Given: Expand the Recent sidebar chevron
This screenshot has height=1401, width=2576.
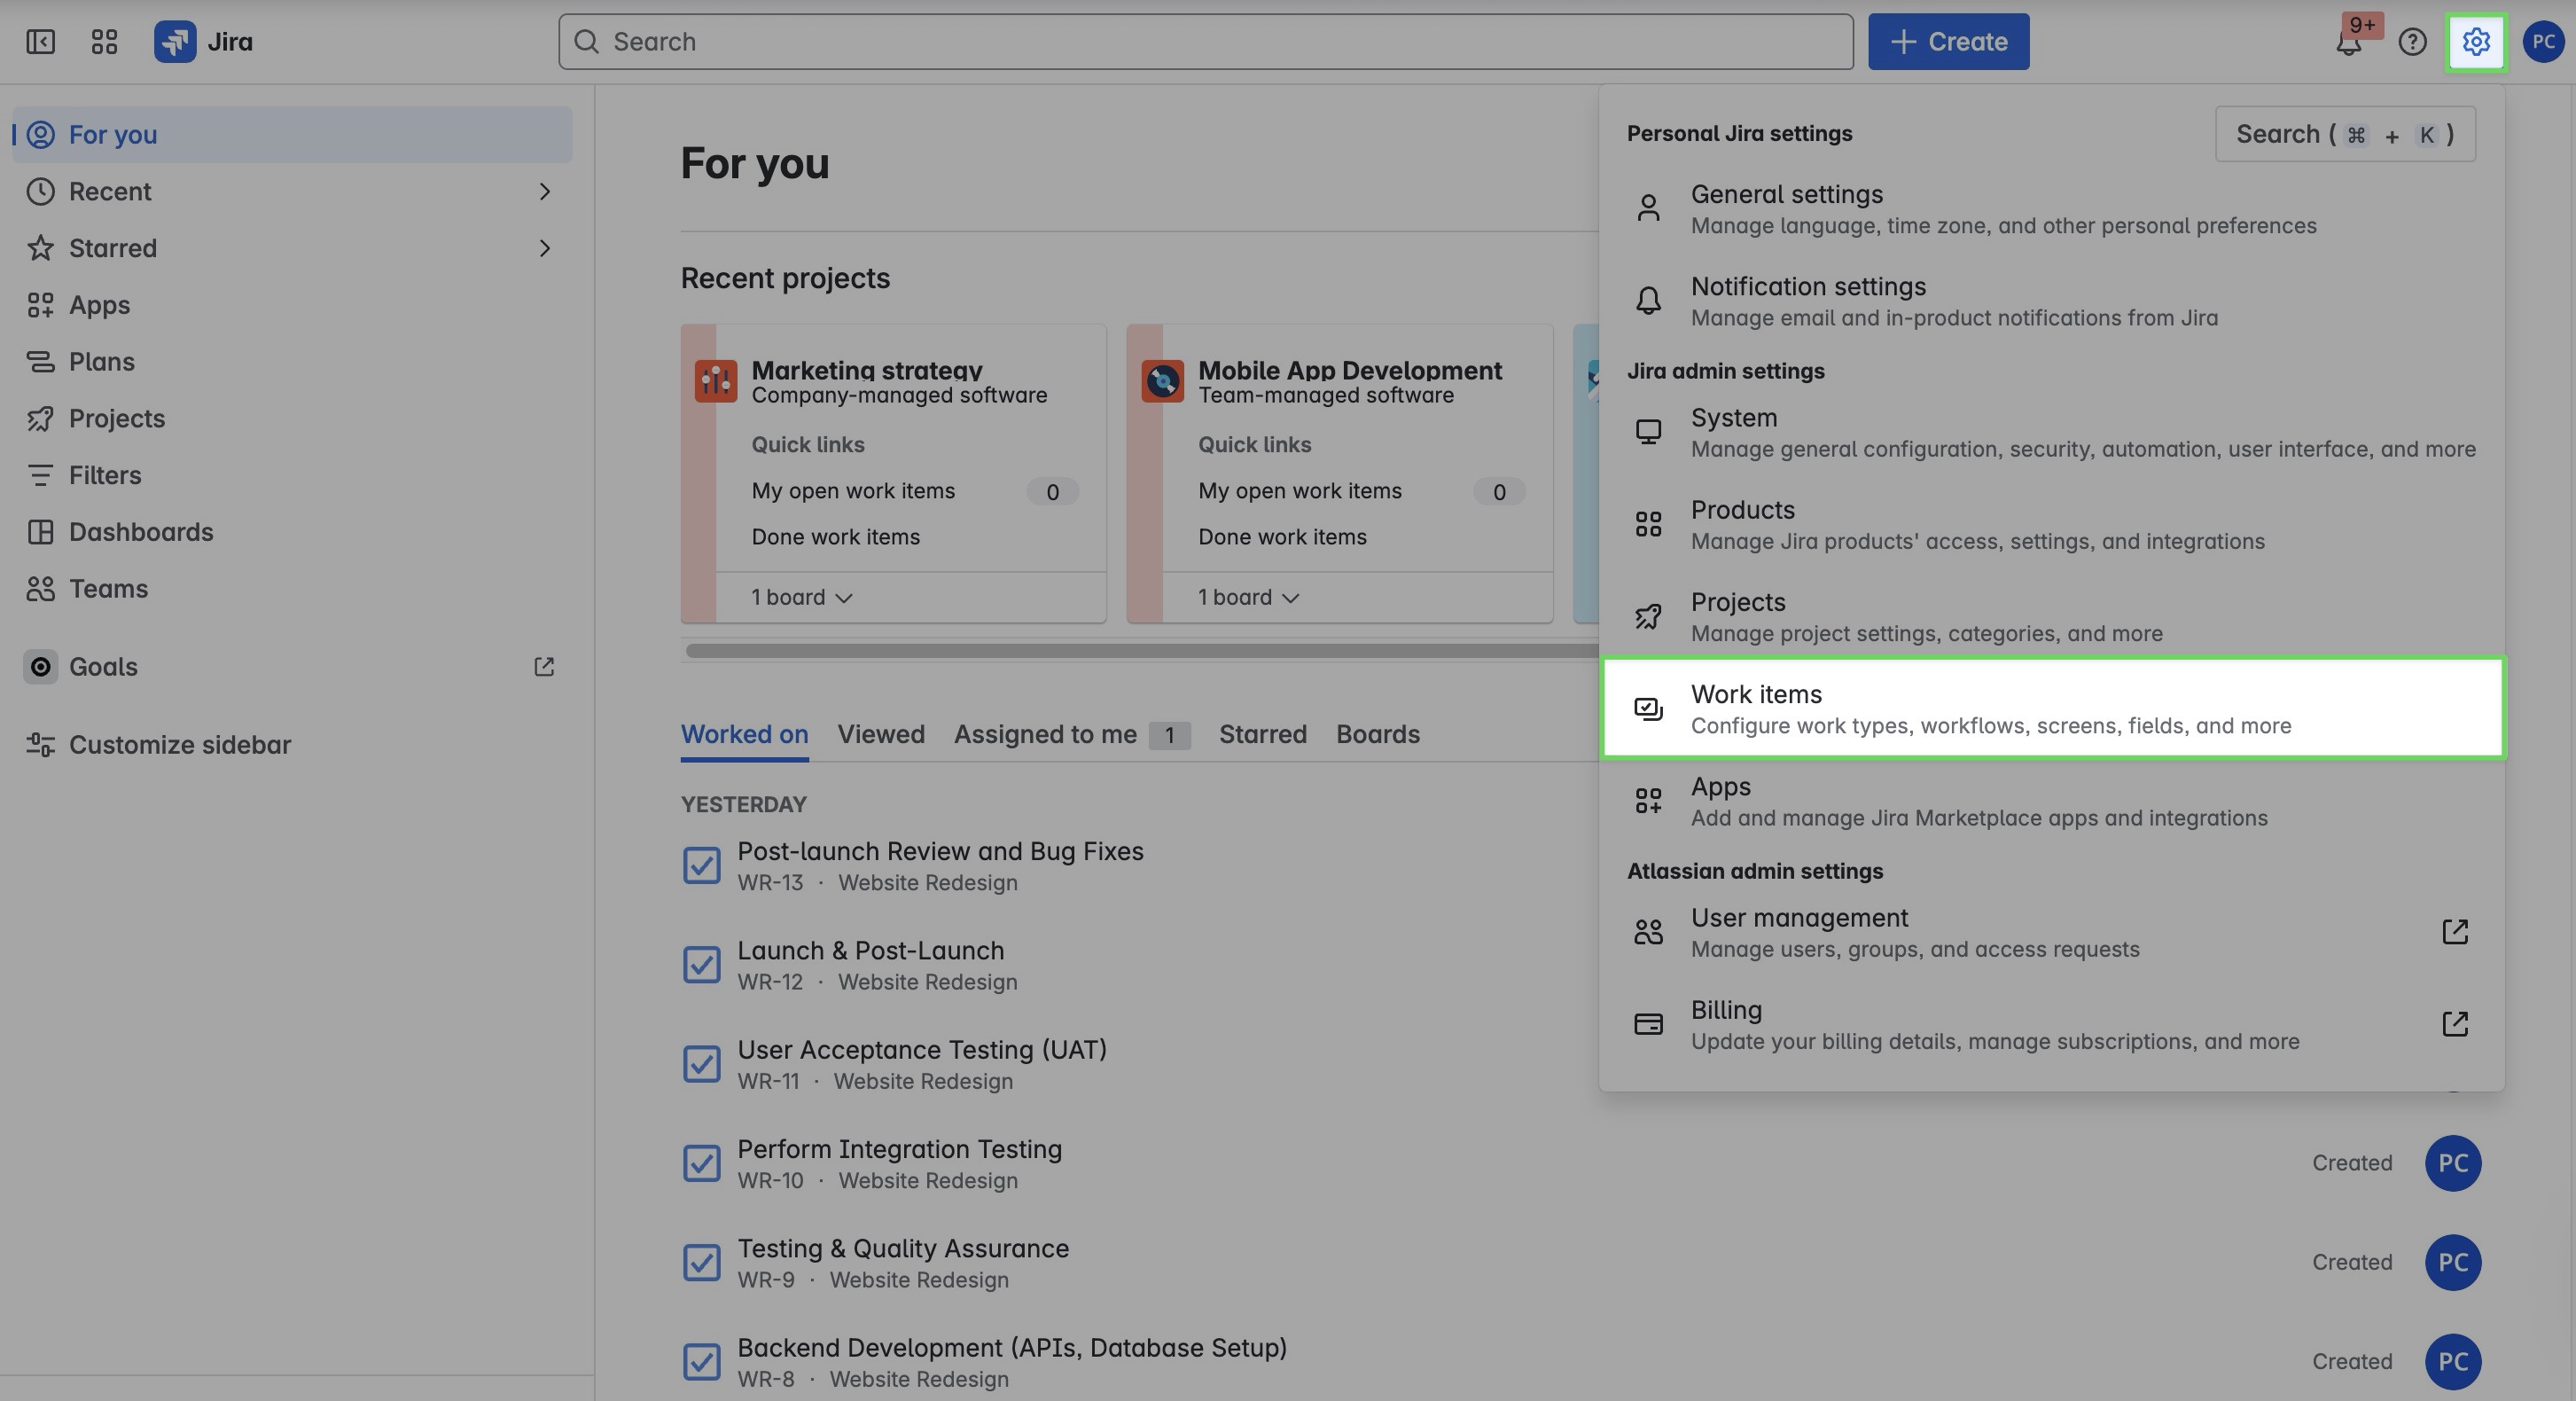Looking at the screenshot, I should pyautogui.click(x=544, y=191).
